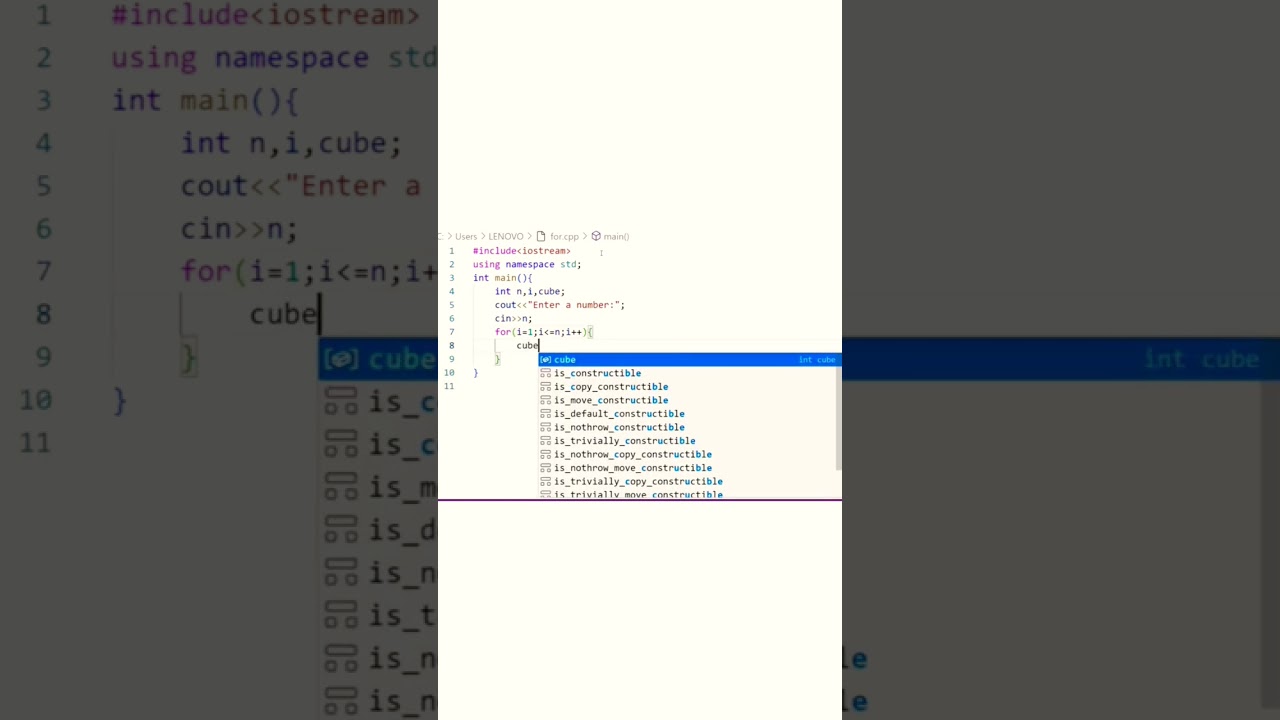1280x720 pixels.
Task: Click the struct icon beside is_move_constructible
Action: point(546,400)
